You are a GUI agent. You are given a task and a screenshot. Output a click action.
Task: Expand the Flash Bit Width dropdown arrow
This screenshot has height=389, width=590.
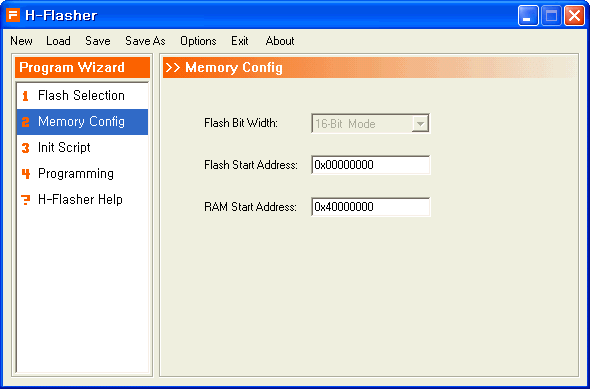420,123
